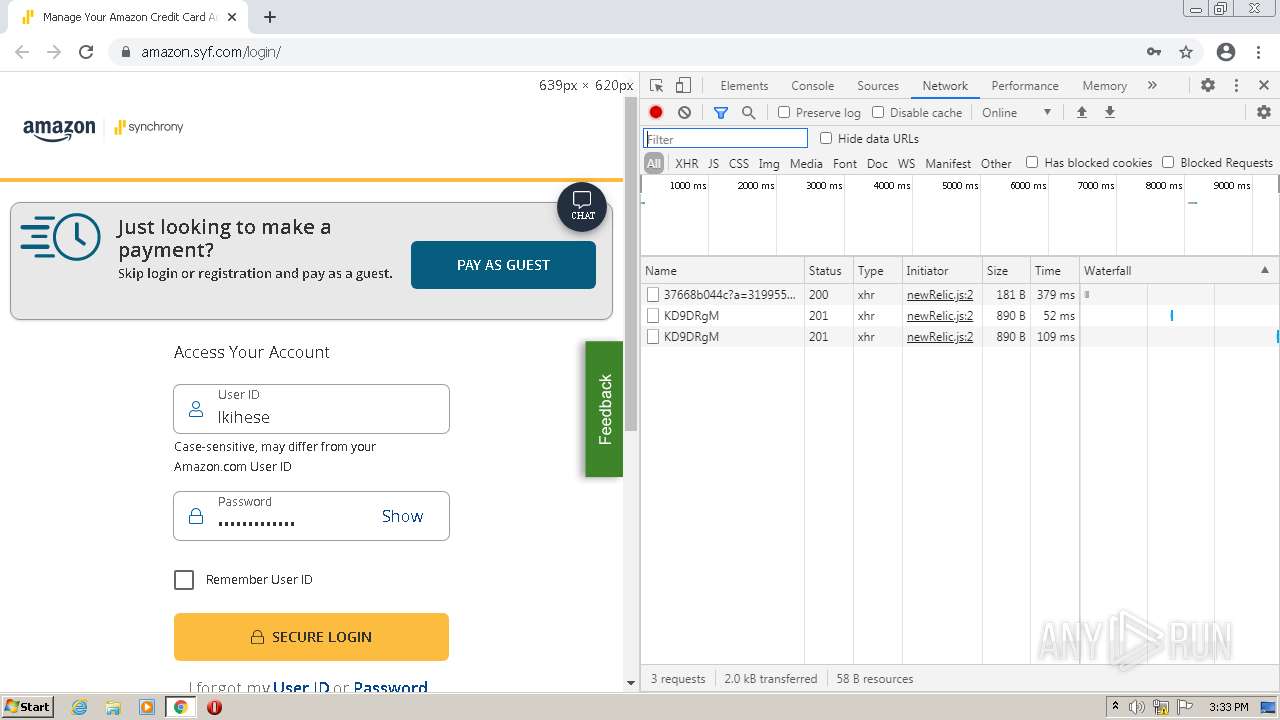Screen dimensions: 1280x720
Task: Toggle the network filter funnel icon
Action: [720, 112]
